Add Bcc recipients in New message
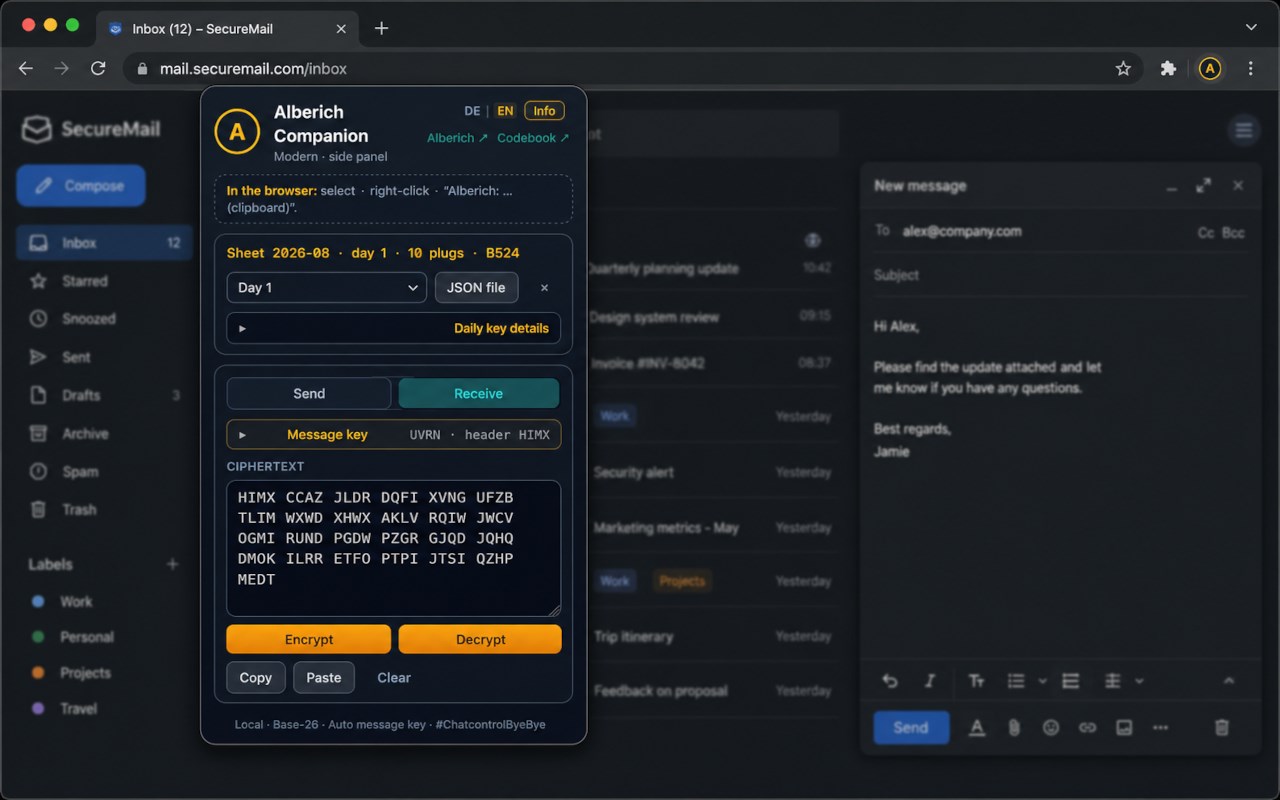 [1234, 232]
